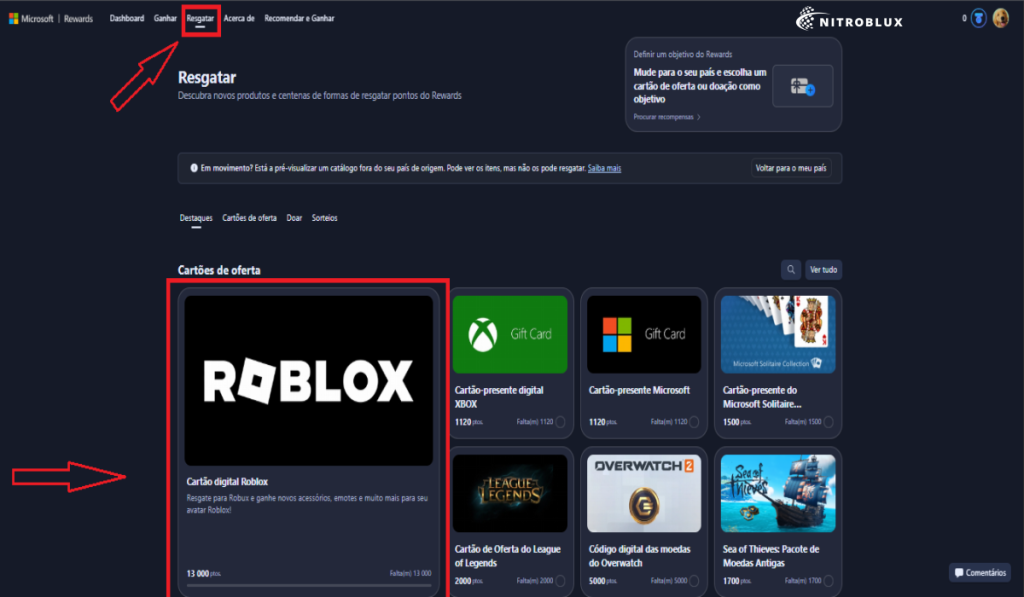Click the Saiba mais link

604,168
